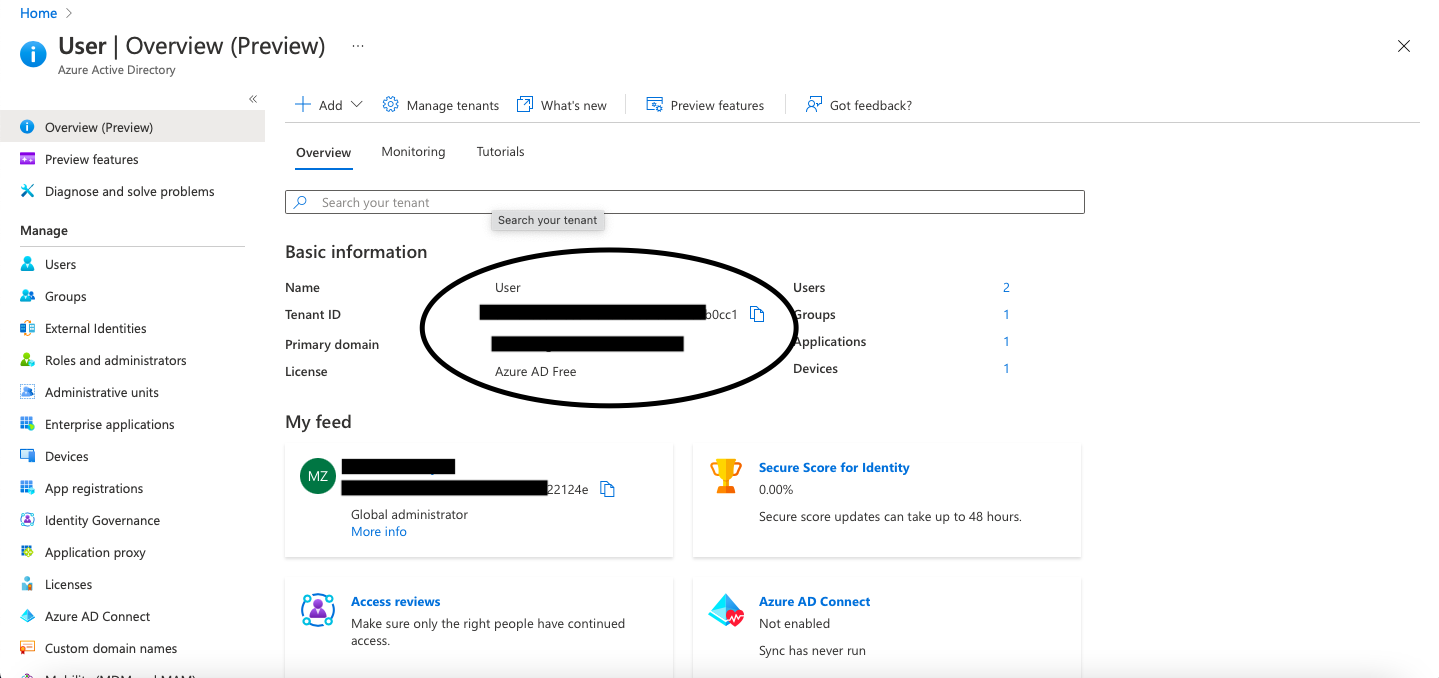Copy the Tenant ID to clipboard

click(757, 315)
